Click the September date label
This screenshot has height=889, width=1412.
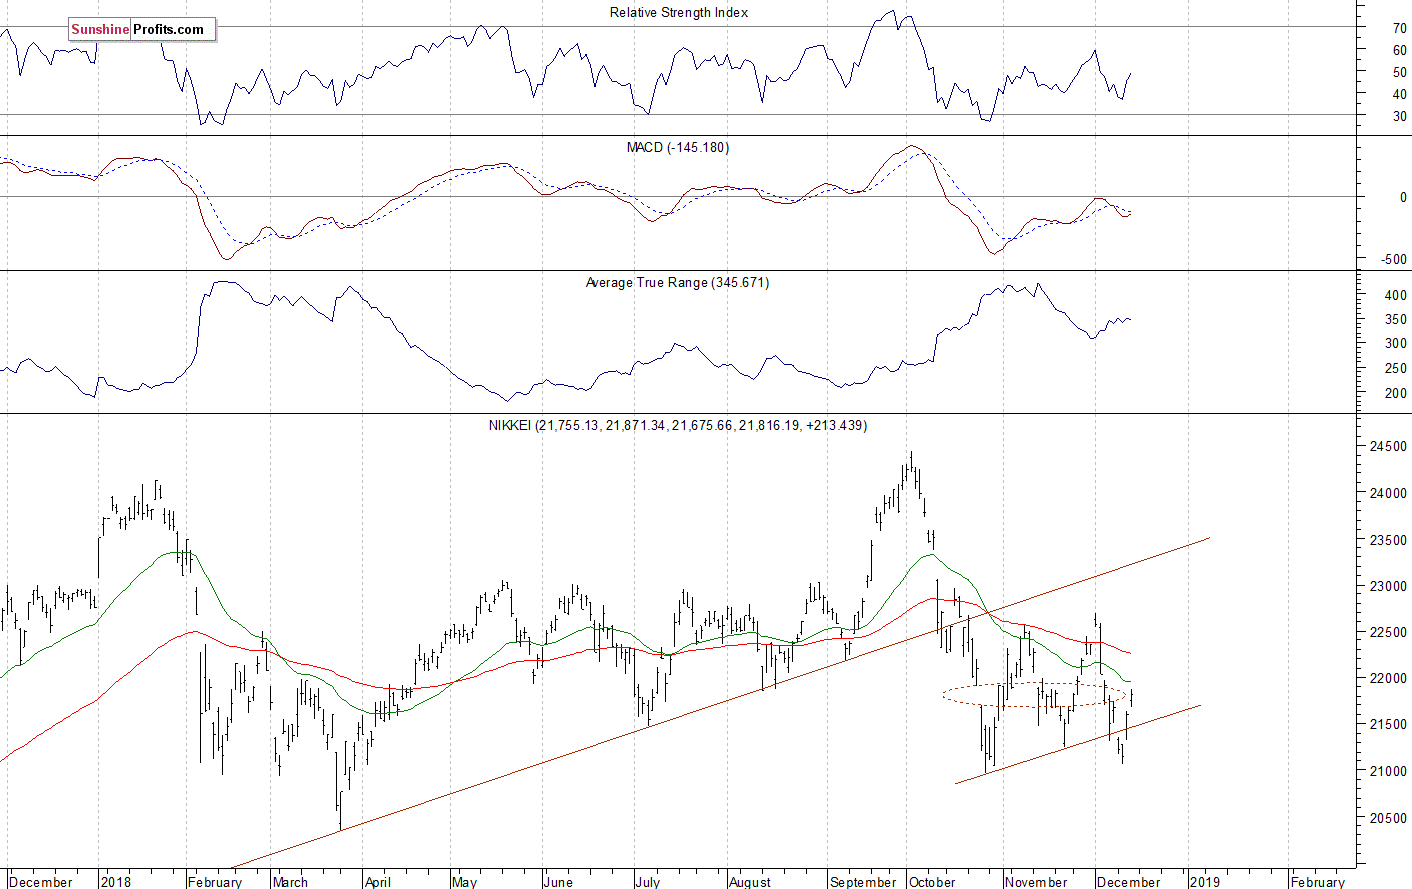(x=863, y=882)
